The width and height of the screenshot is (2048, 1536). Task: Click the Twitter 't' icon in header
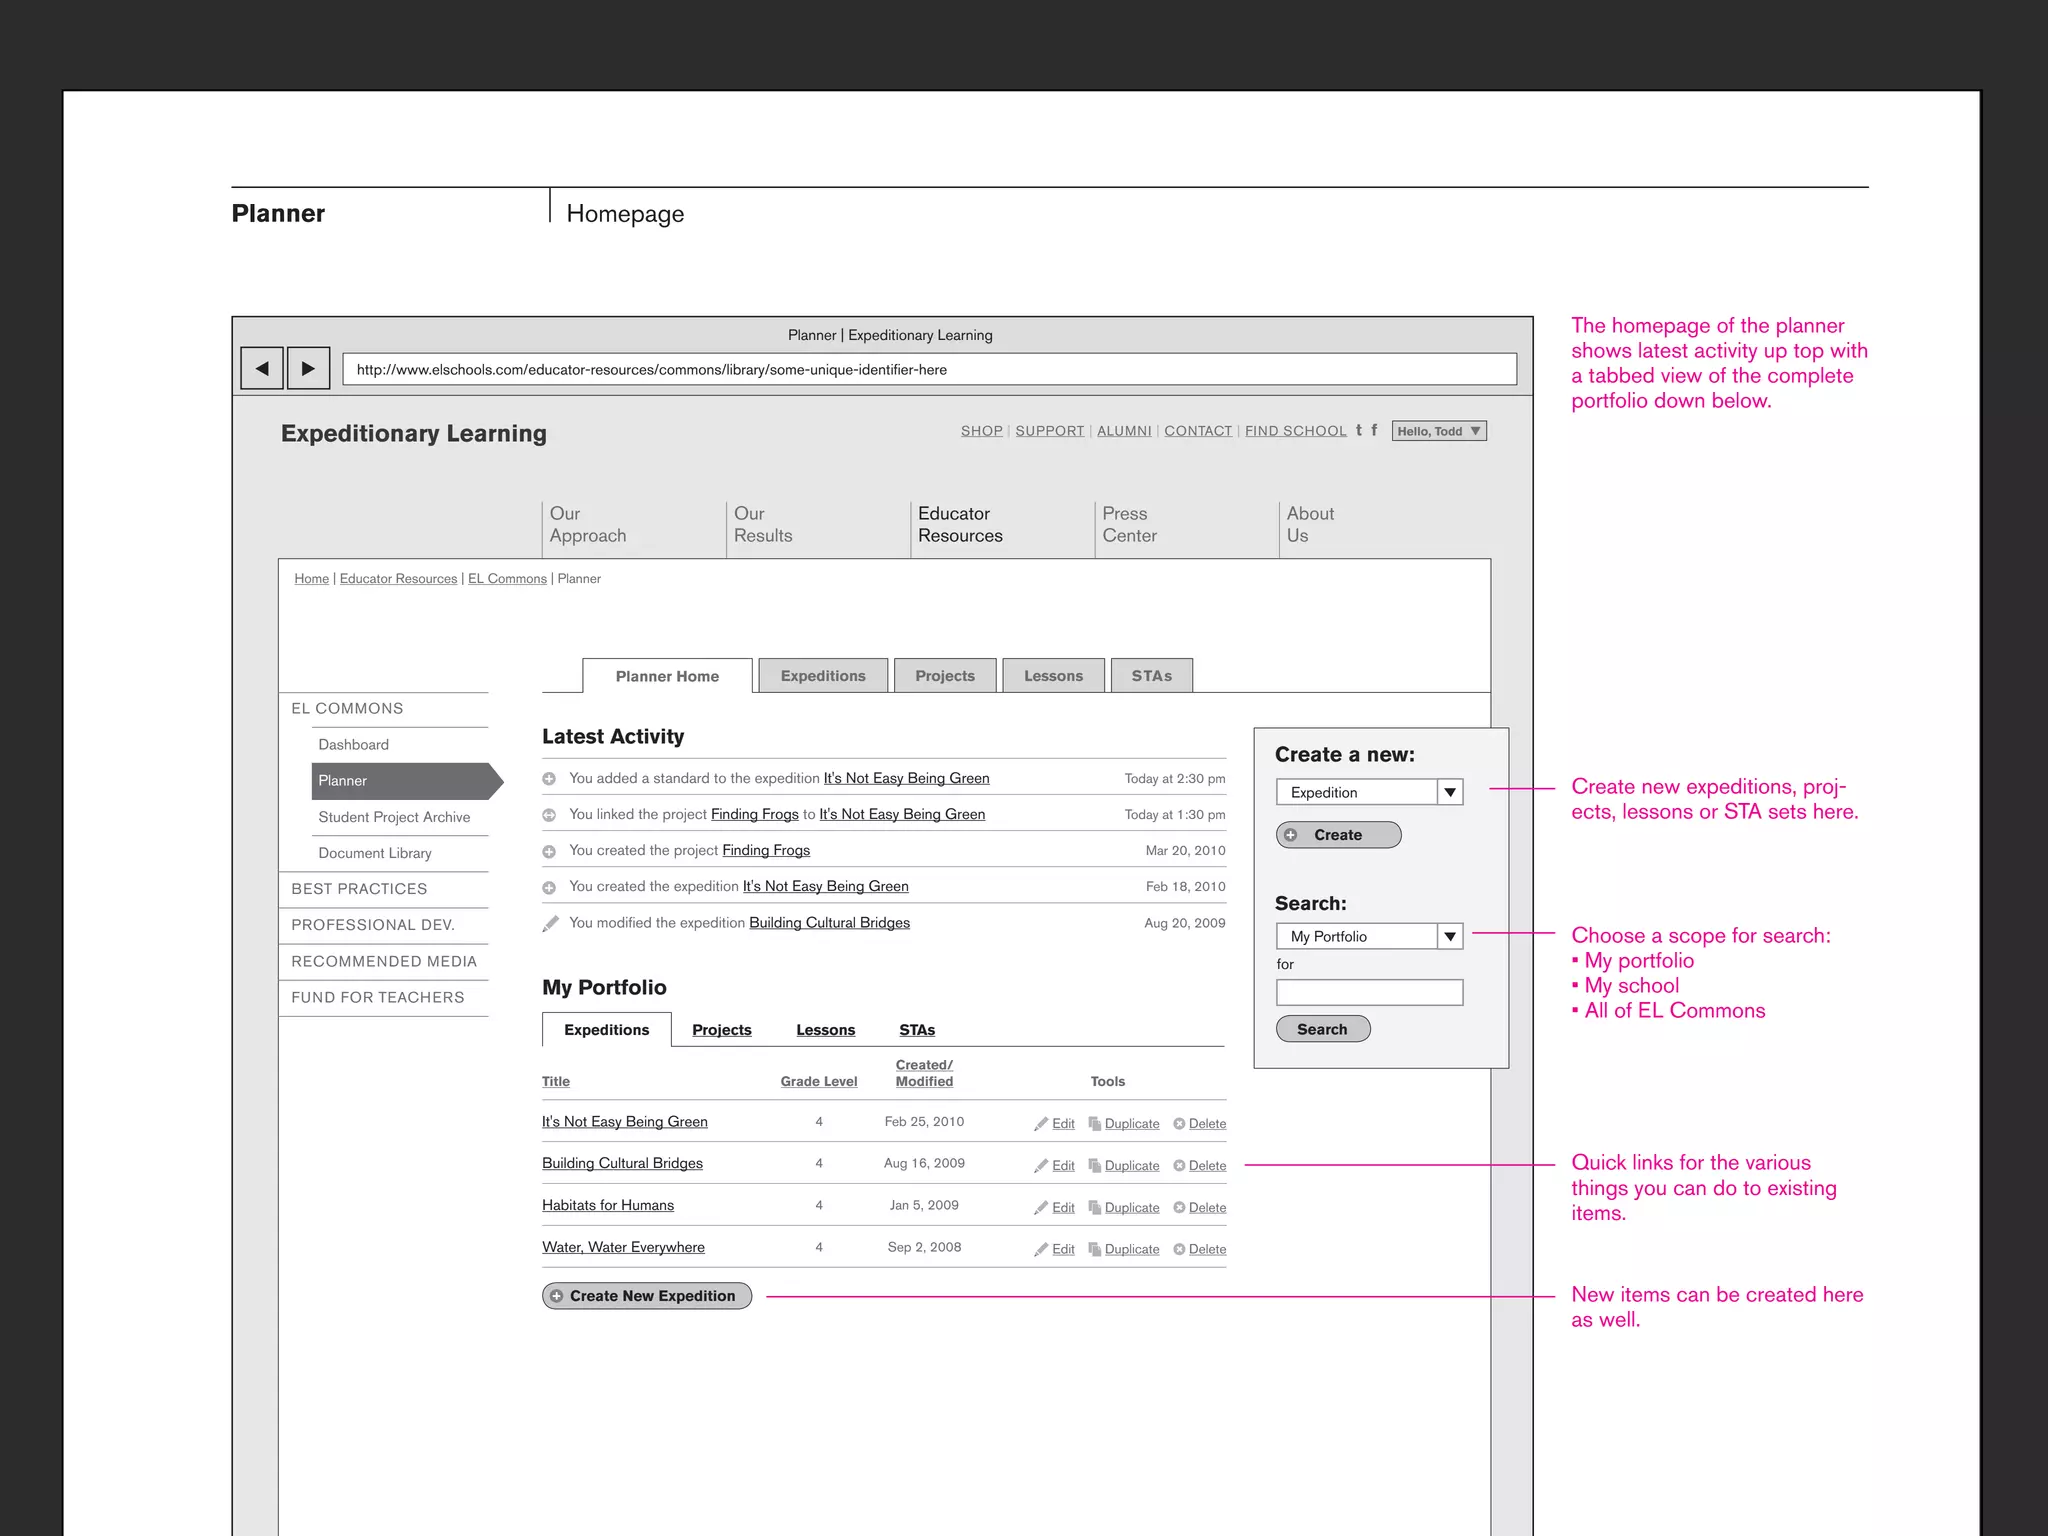[x=1358, y=430]
